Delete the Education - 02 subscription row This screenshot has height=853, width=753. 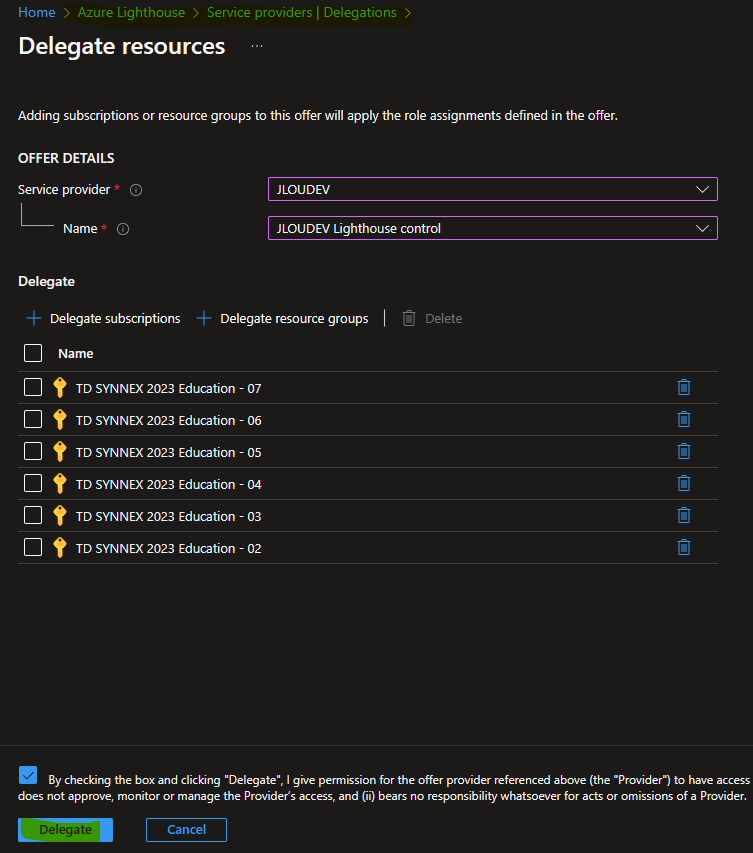point(684,547)
